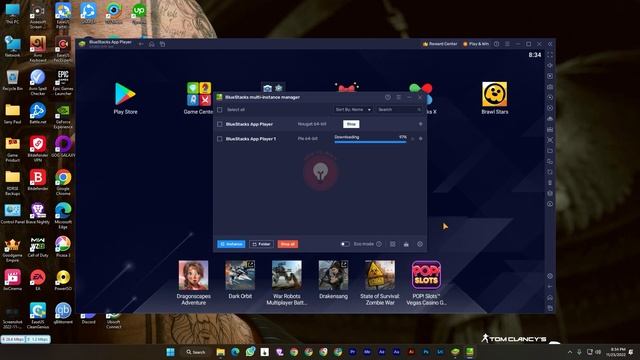This screenshot has height=360, width=640.
Task: Show hidden system tray icons chevron
Action: coord(570,352)
